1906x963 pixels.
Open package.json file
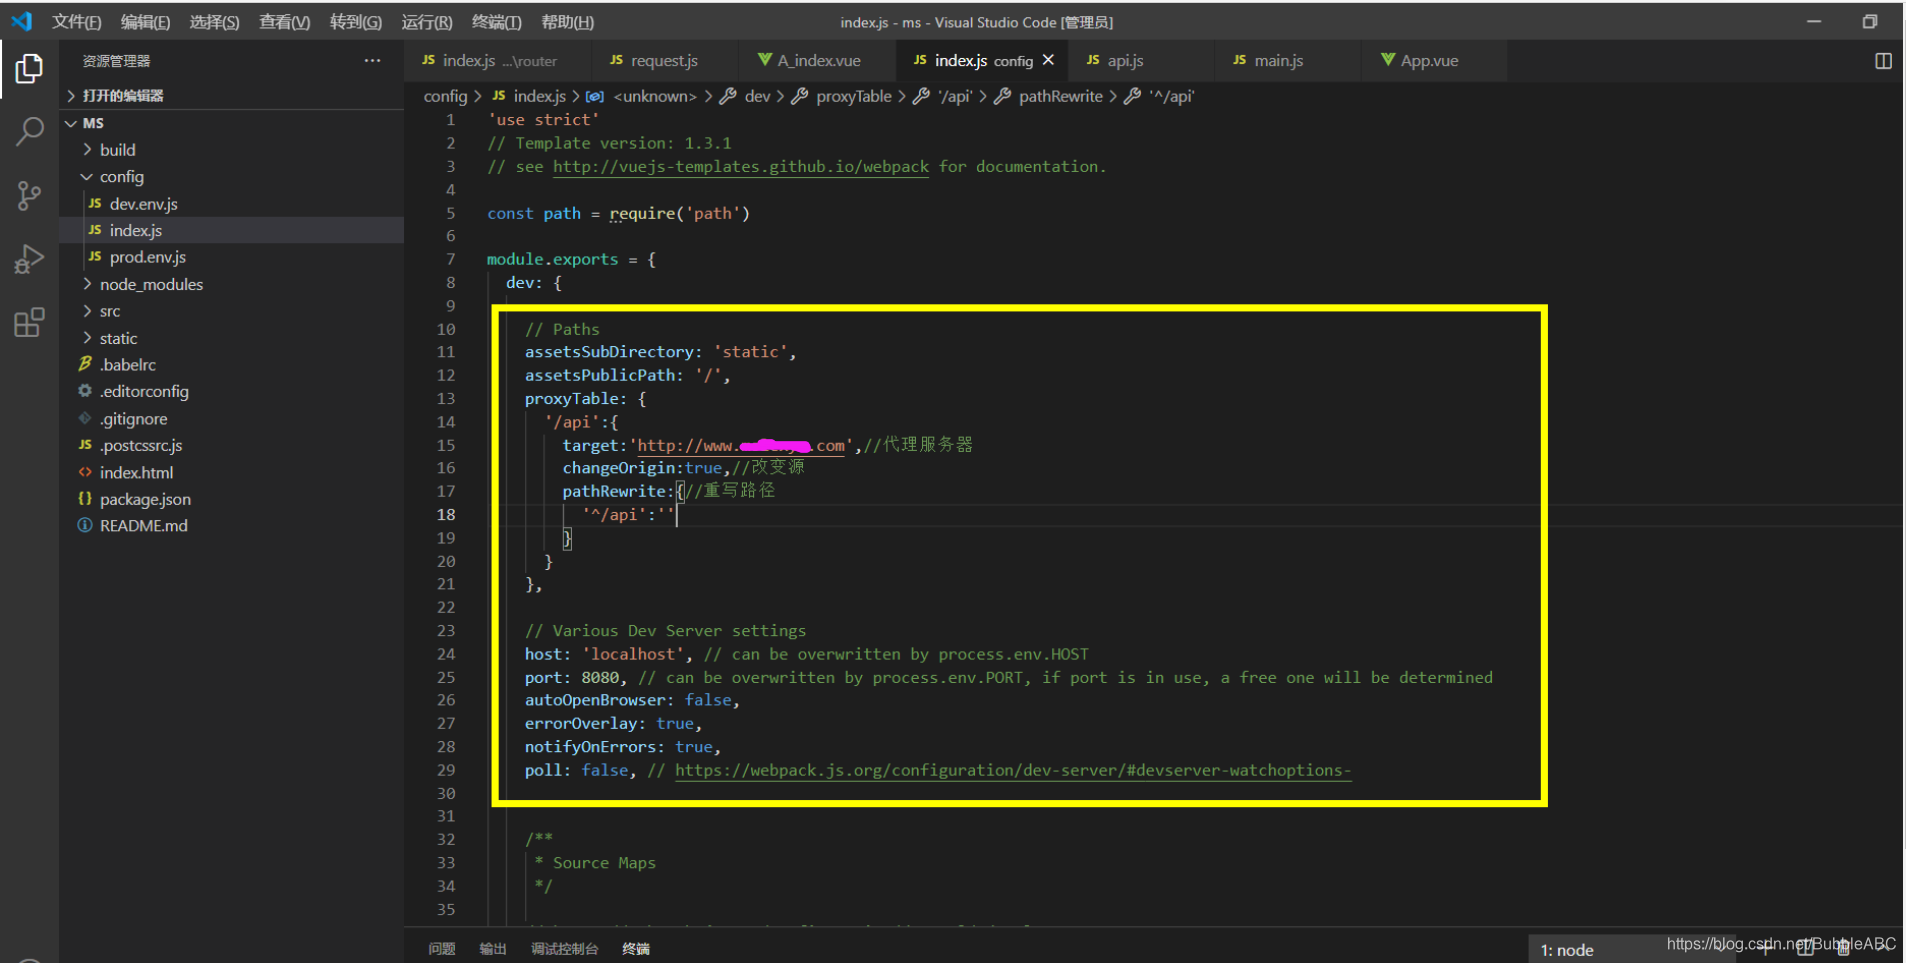click(145, 499)
